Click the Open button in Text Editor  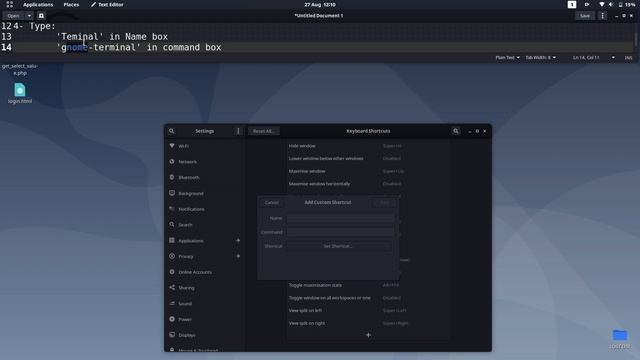(x=13, y=16)
